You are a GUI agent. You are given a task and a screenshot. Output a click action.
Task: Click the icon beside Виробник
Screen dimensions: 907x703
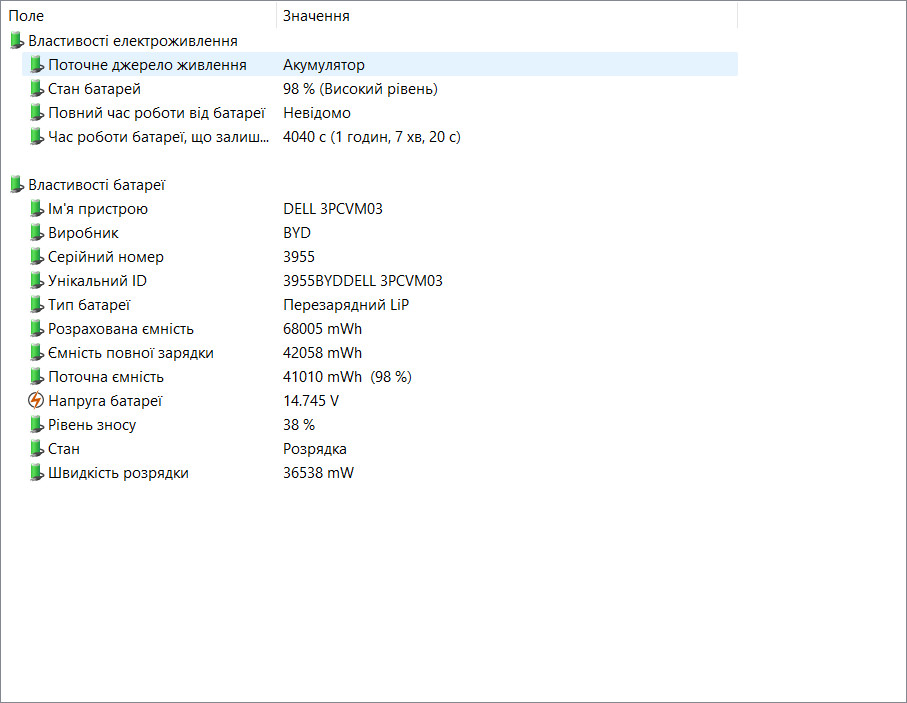(x=36, y=233)
